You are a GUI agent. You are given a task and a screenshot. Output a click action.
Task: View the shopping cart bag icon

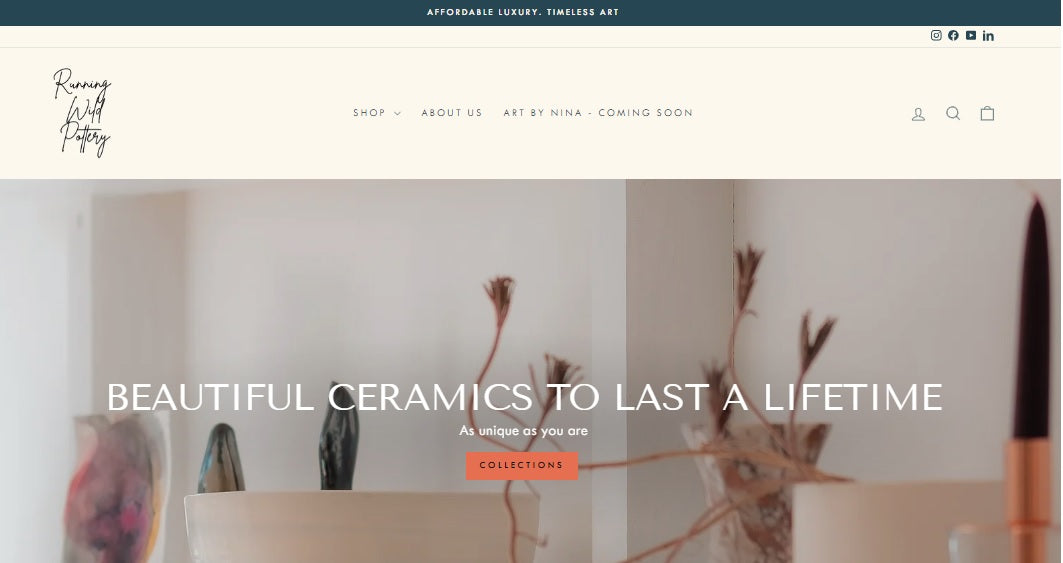click(987, 113)
